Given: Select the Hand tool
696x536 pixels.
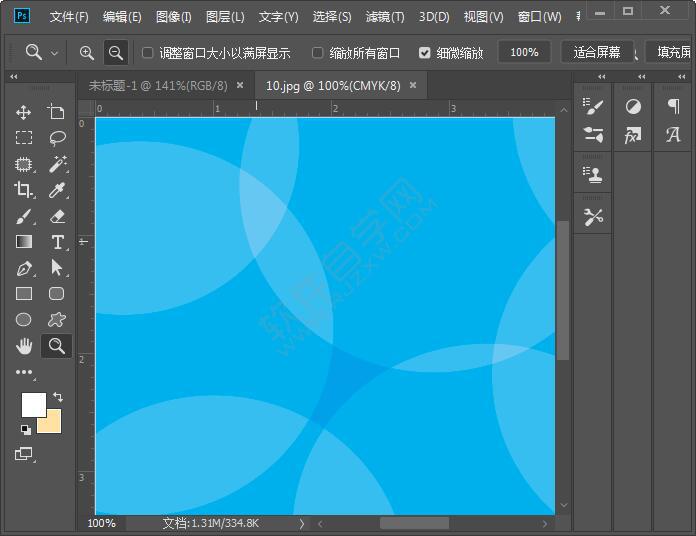Looking at the screenshot, I should click(x=24, y=346).
